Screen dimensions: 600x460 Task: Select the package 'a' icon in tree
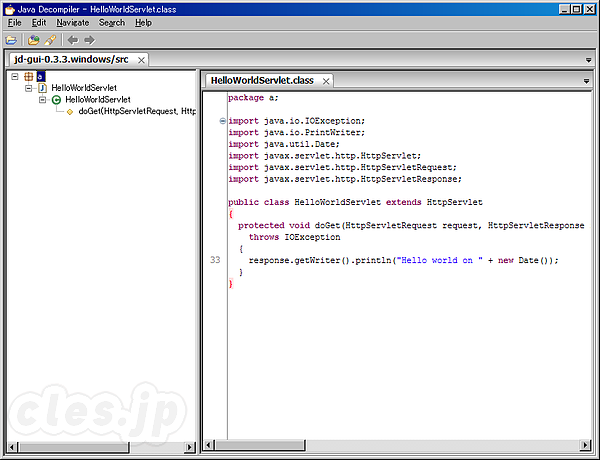tap(28, 76)
